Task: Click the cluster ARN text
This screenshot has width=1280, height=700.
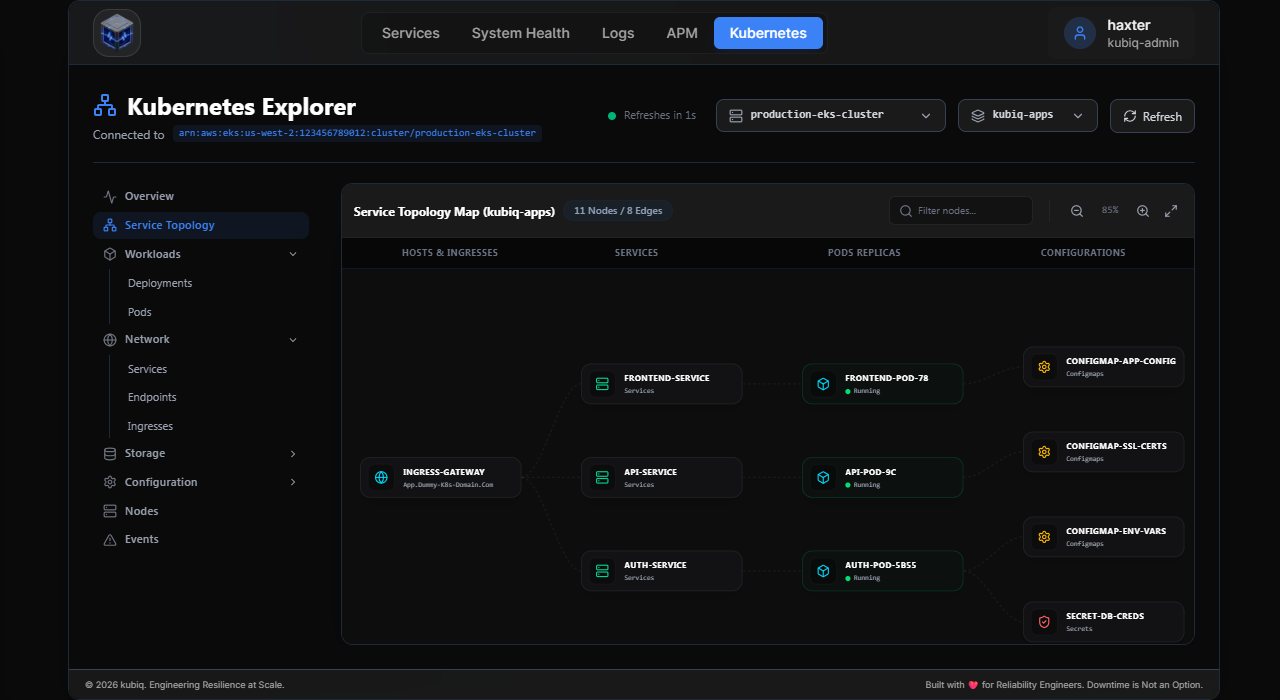Action: [358, 133]
